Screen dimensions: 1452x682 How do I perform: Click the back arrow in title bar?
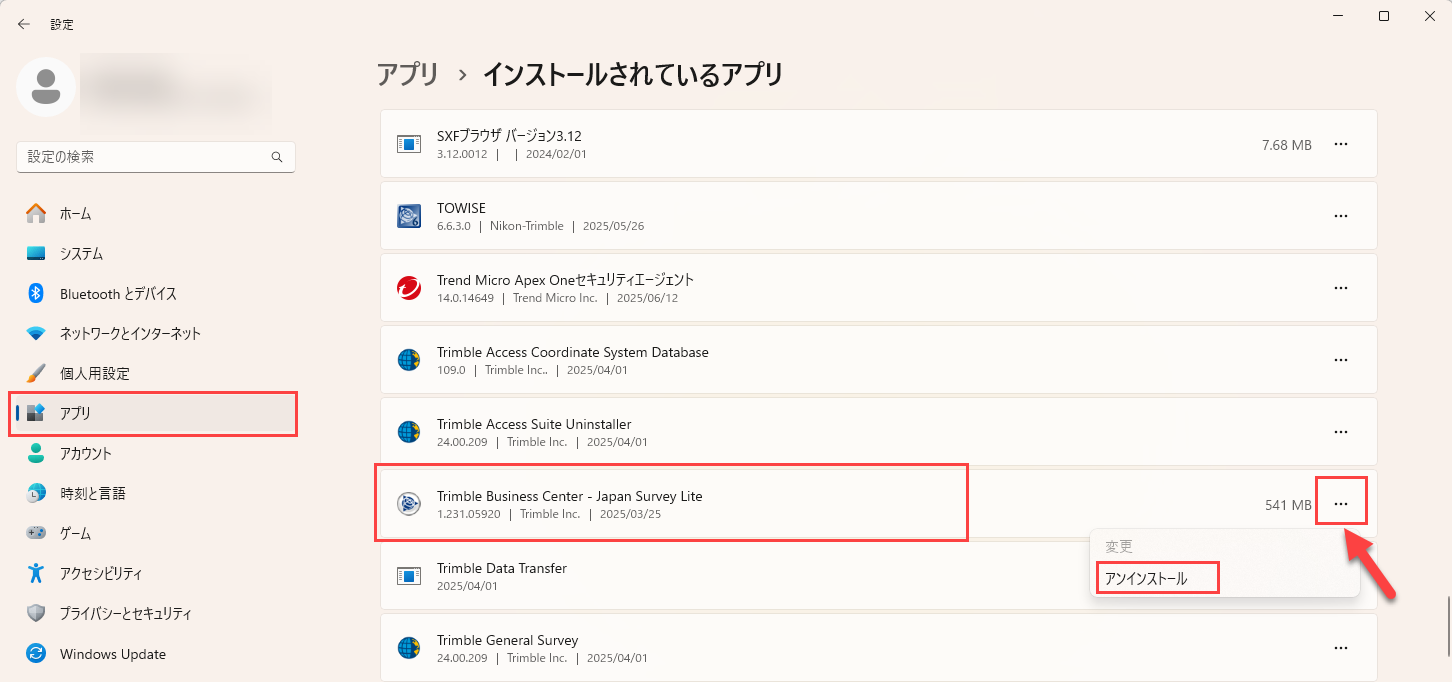24,24
